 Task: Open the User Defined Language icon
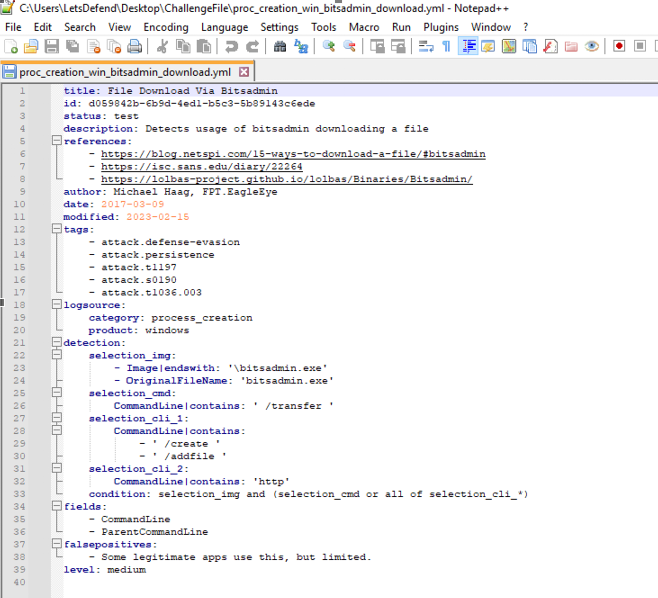point(488,46)
